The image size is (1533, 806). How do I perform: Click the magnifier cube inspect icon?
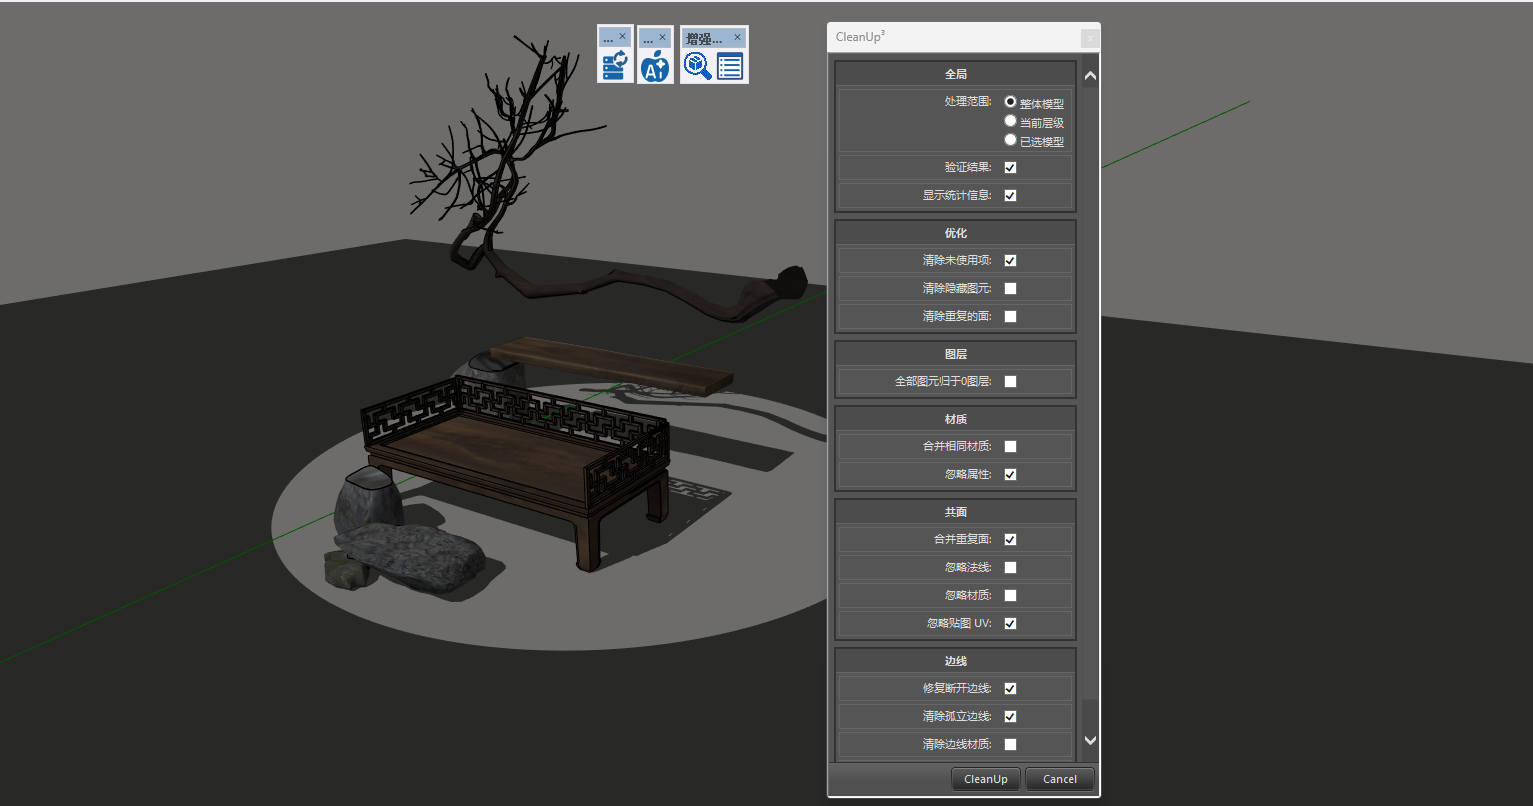(x=697, y=67)
